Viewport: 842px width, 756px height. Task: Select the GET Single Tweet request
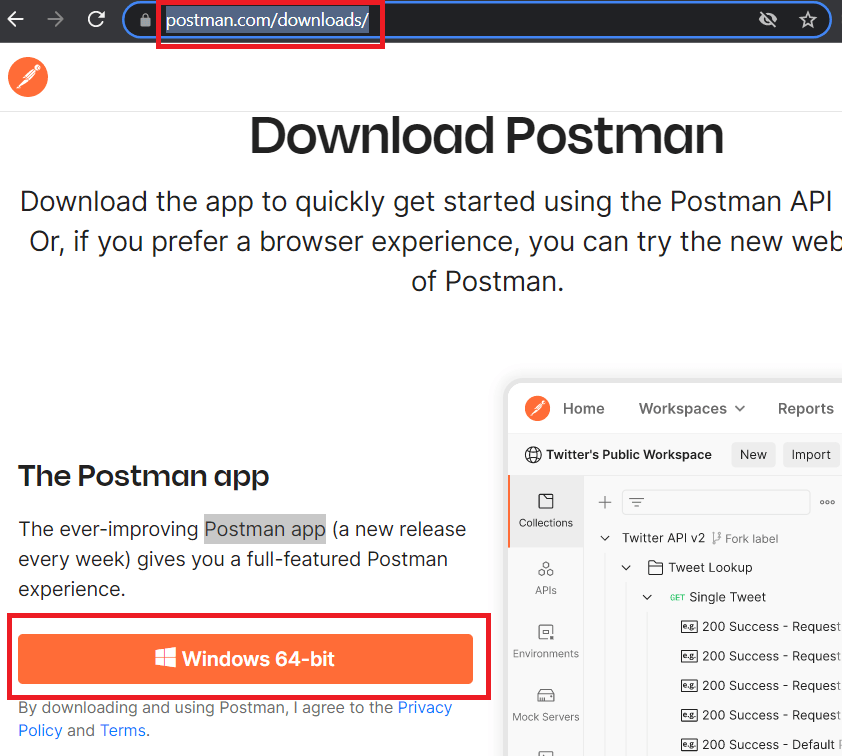(717, 597)
